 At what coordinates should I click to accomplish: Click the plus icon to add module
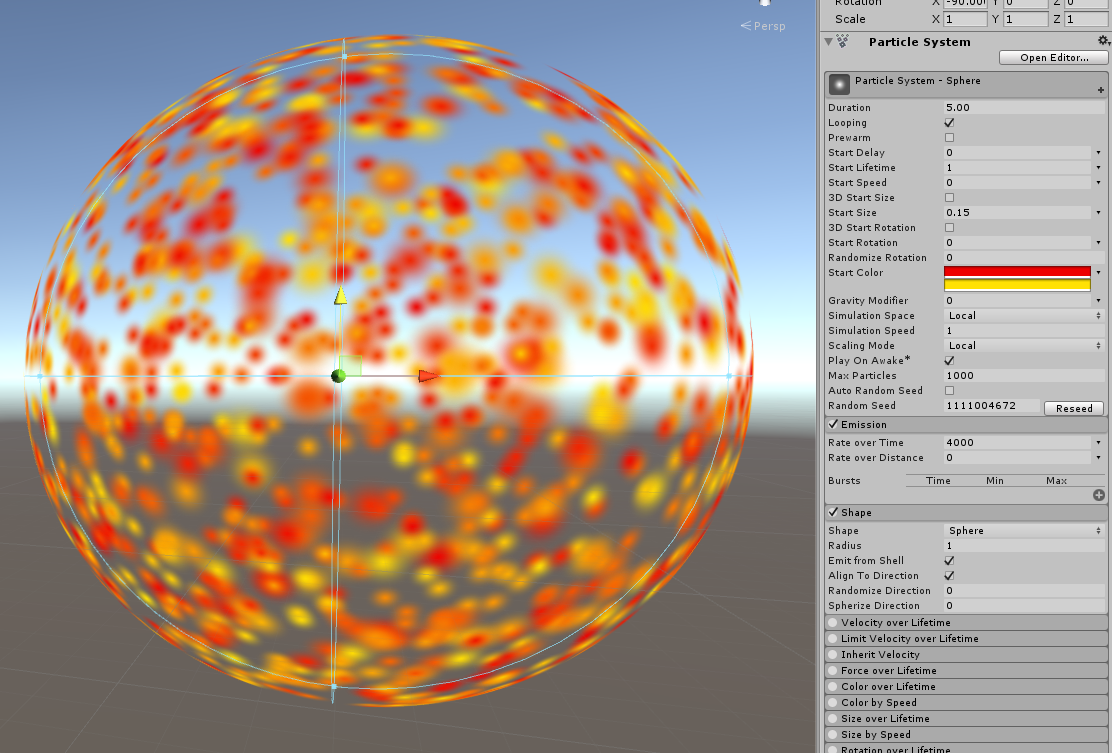1101,90
